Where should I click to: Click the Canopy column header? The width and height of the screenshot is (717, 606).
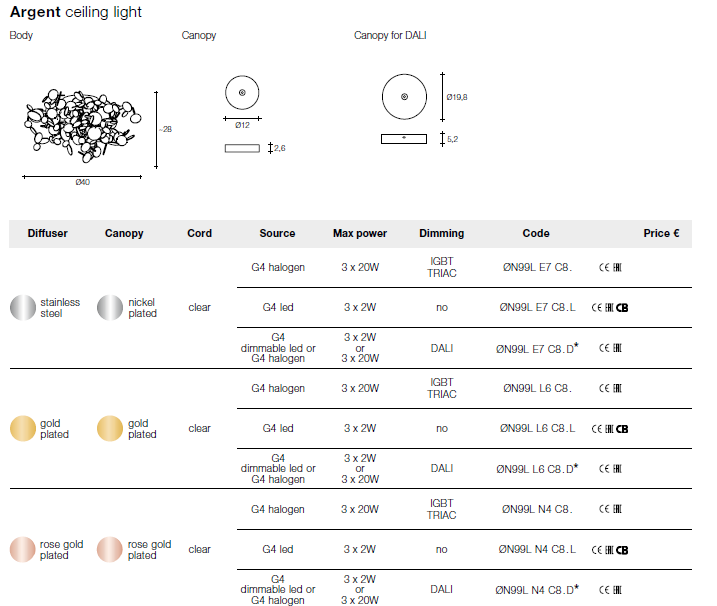(124, 233)
